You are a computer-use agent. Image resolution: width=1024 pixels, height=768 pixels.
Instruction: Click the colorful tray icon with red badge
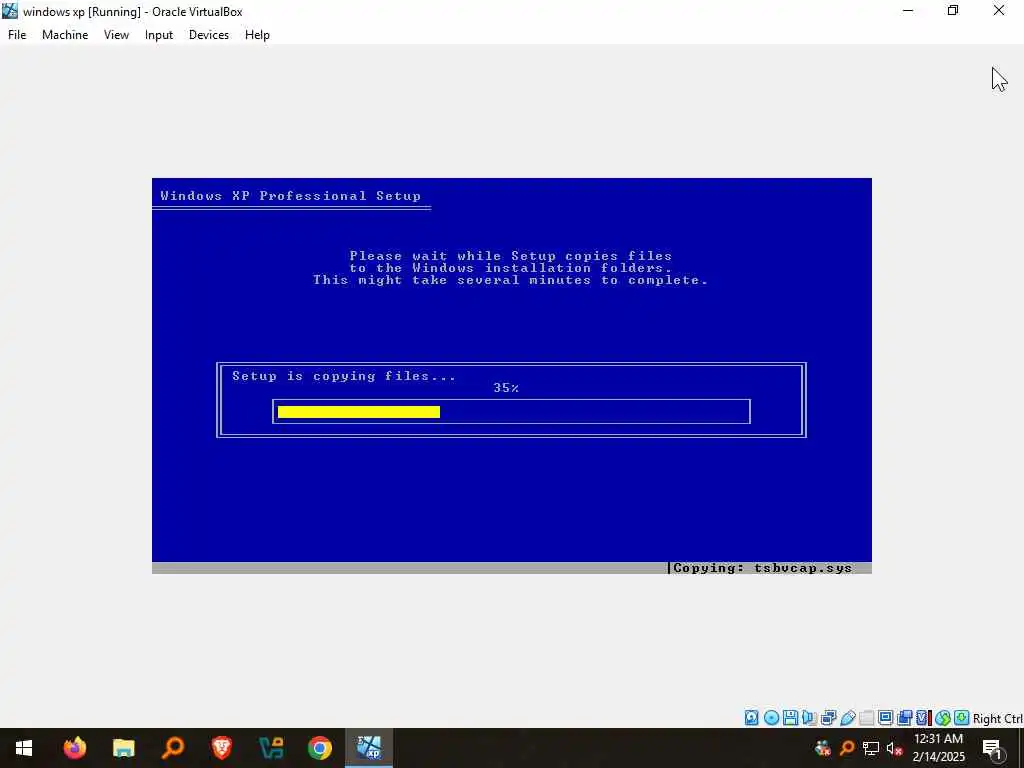pyautogui.click(x=823, y=748)
